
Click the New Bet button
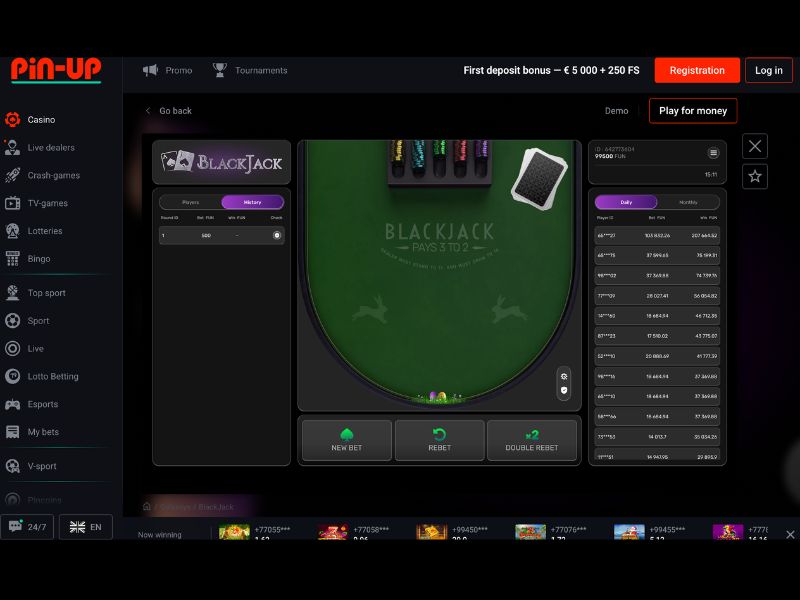(x=347, y=440)
